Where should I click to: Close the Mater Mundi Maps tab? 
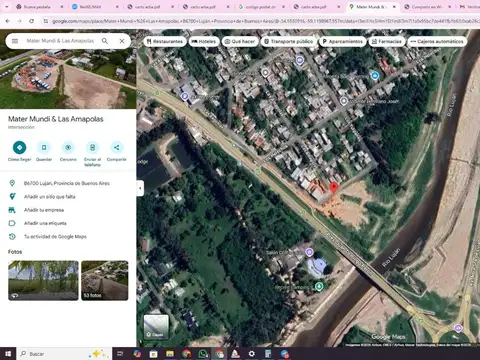click(394, 7)
